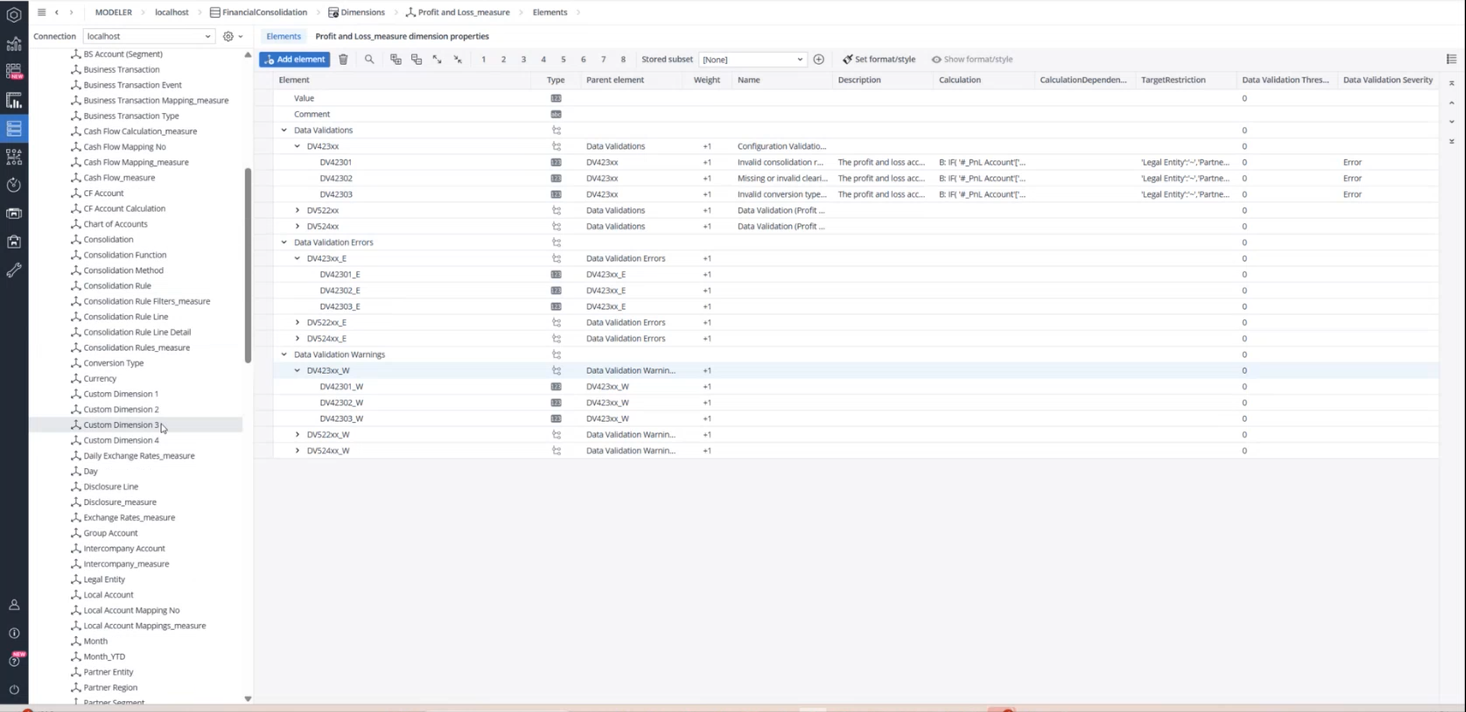Click the expand-all arrows icon in the toolbar
This screenshot has height=712, width=1466.
pos(437,60)
